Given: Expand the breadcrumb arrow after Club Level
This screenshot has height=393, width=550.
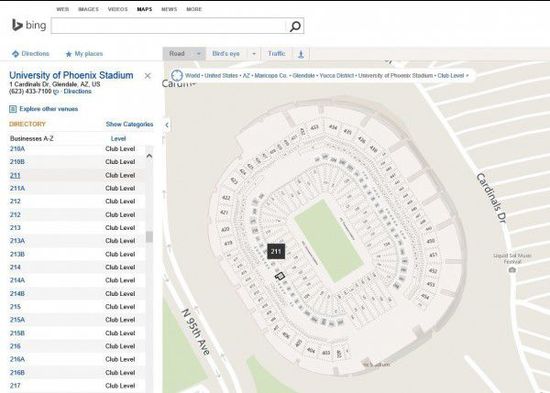Looking at the screenshot, I should (467, 75).
